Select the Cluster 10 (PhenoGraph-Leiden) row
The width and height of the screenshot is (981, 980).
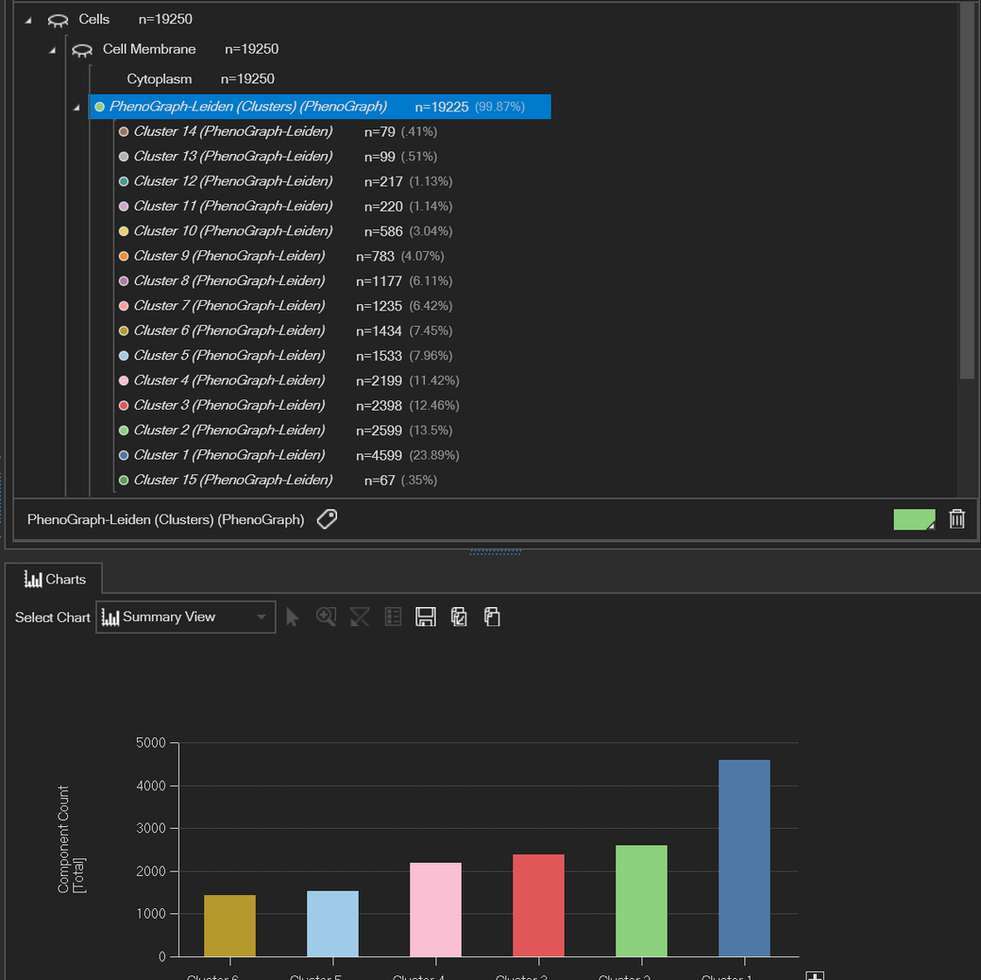click(285, 231)
